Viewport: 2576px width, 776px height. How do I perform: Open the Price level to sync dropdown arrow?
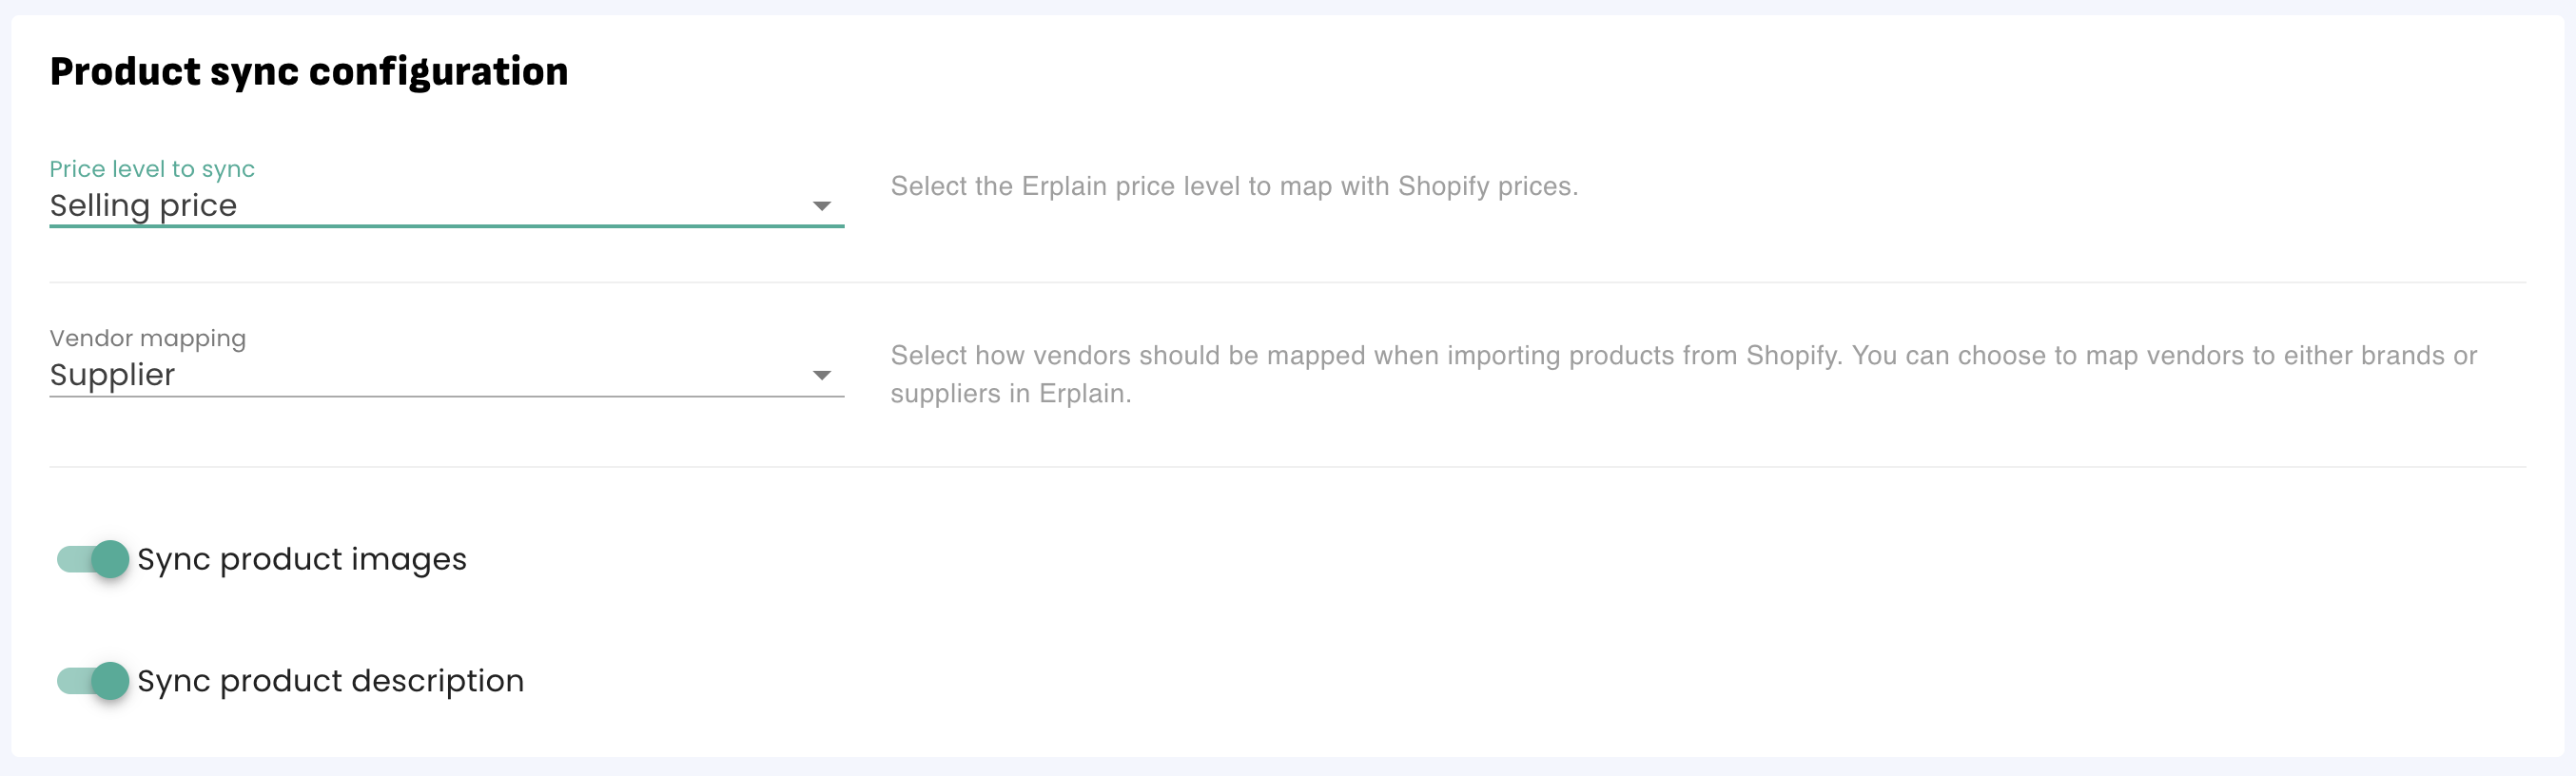(821, 206)
